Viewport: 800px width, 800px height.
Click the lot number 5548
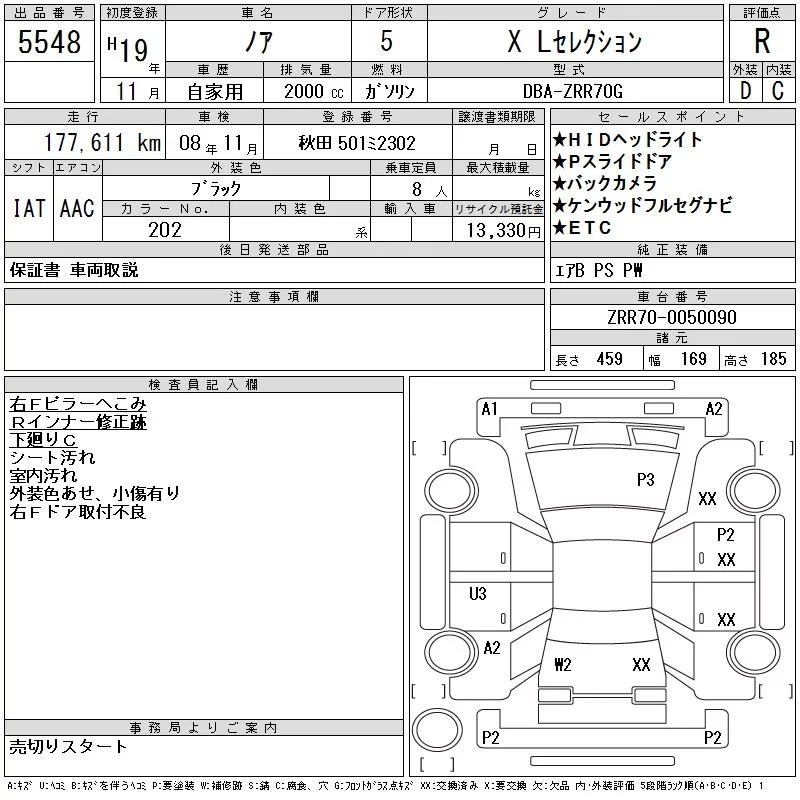click(49, 42)
